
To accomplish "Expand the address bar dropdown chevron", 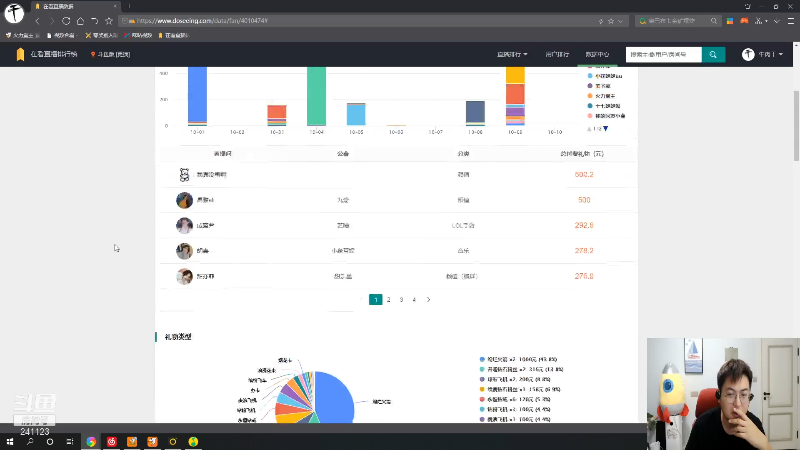I will click(620, 21).
